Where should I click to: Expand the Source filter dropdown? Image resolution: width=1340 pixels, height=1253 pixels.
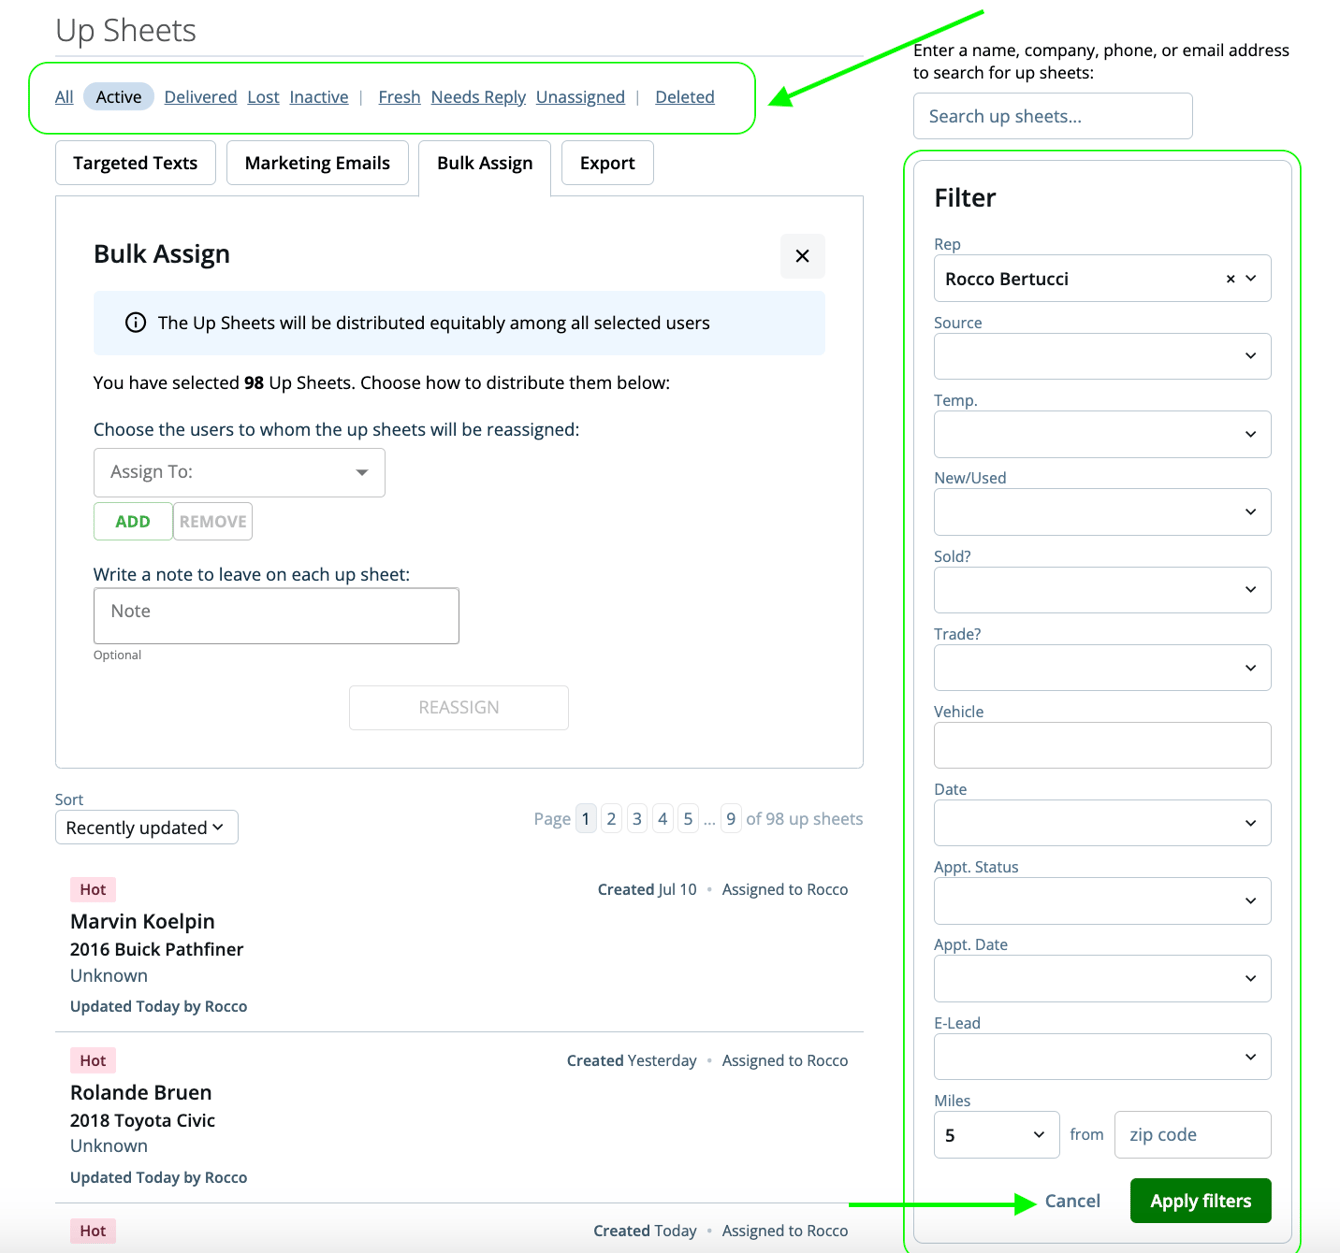pyautogui.click(x=1101, y=356)
